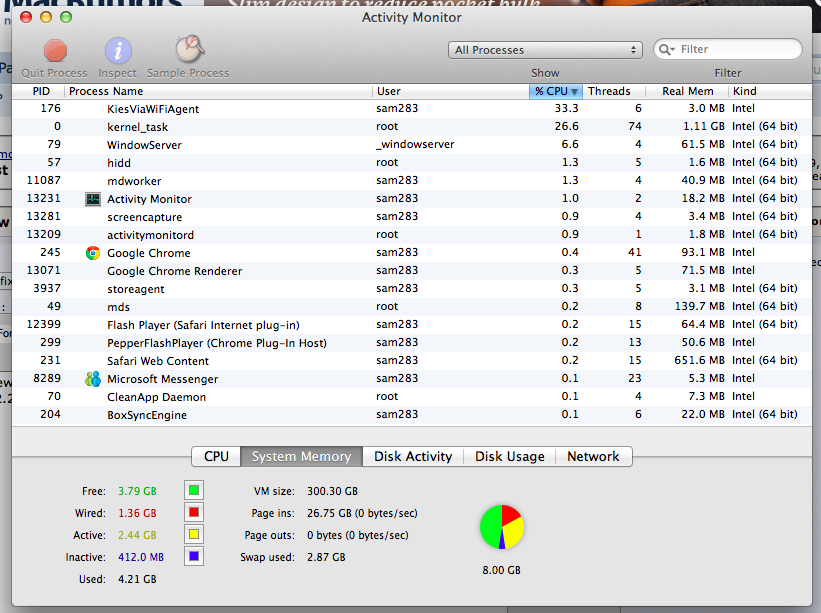
Task: Select PepperFlashPlayer (Chrome Plug-In Host) row
Action: (412, 342)
